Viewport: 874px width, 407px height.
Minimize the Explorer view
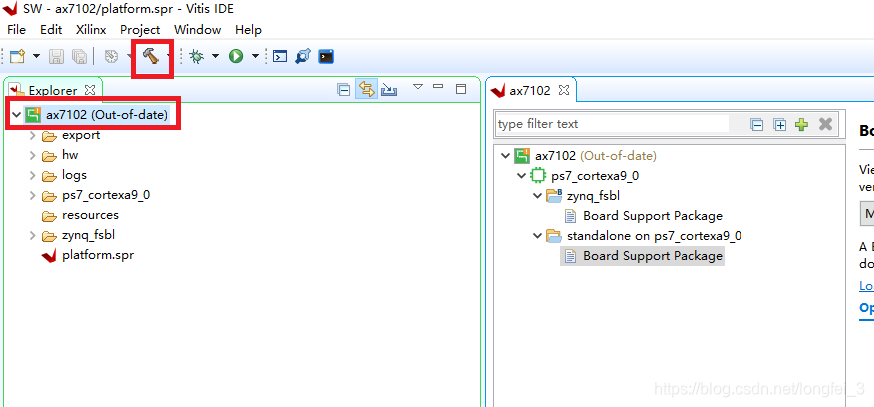[438, 87]
